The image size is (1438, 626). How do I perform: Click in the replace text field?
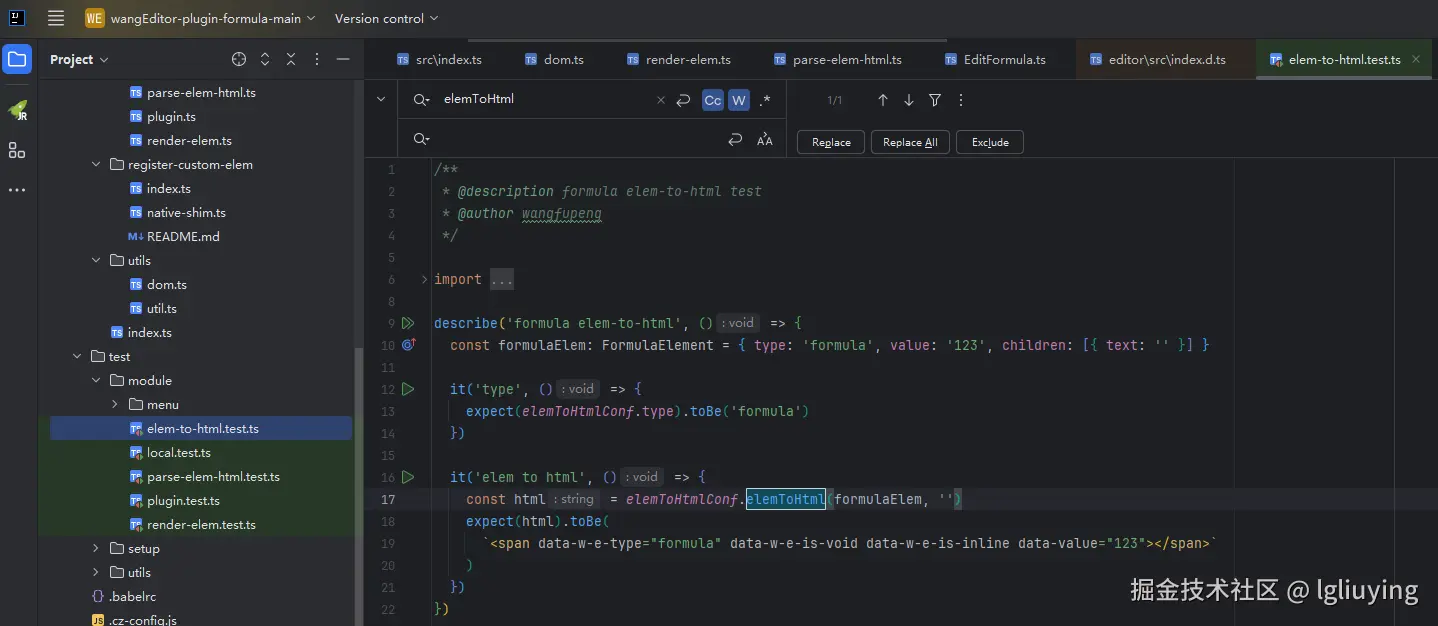click(570, 140)
